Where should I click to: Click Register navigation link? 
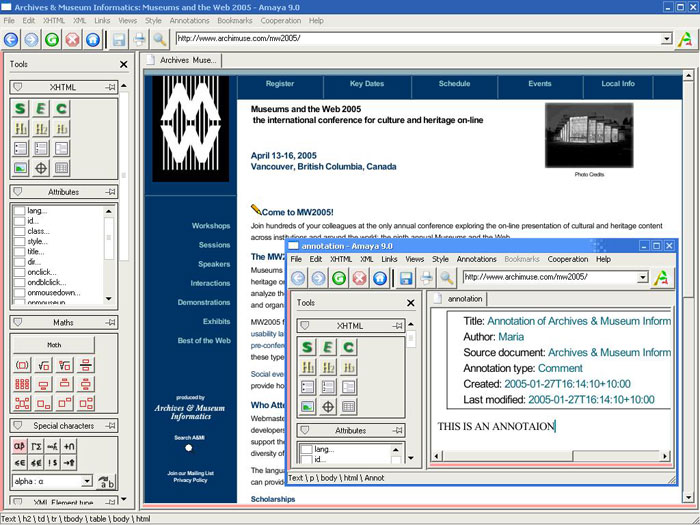[x=280, y=84]
